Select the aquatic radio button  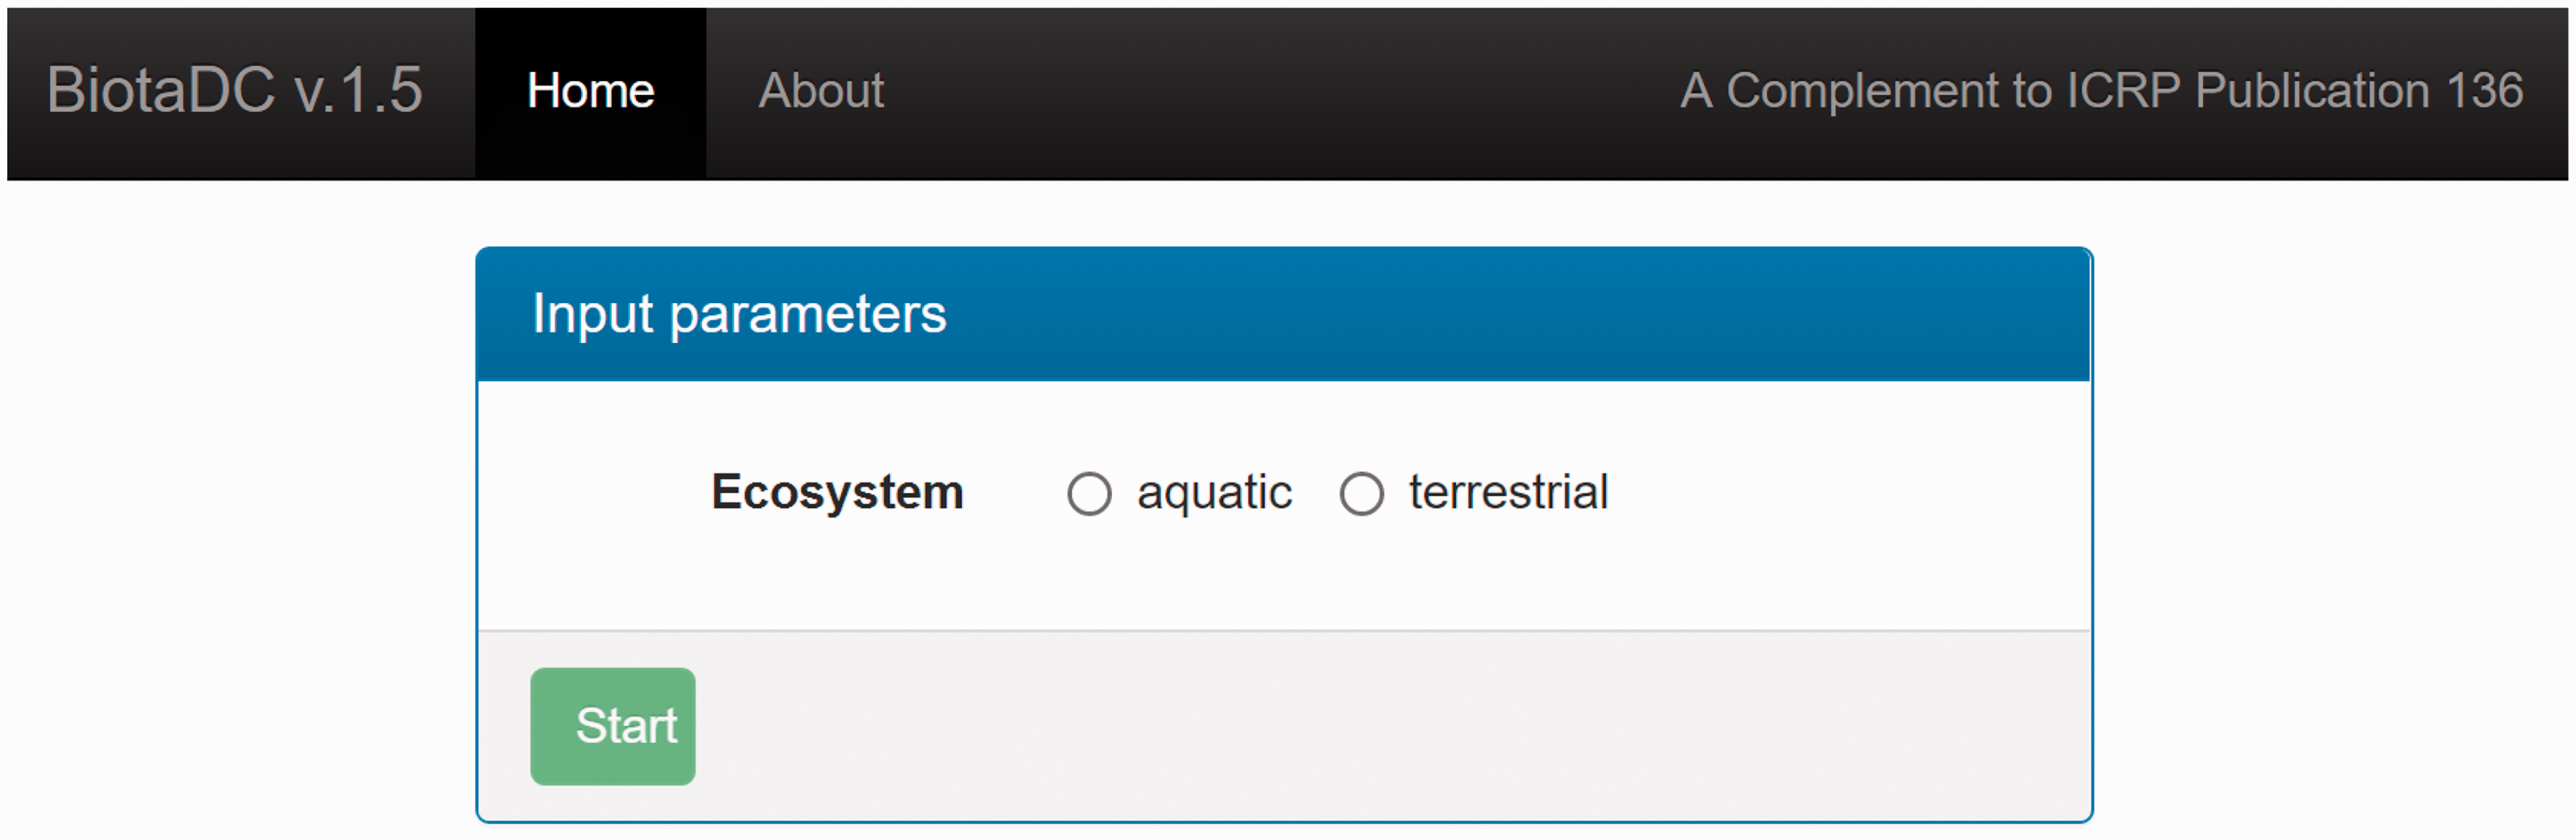click(x=1089, y=494)
